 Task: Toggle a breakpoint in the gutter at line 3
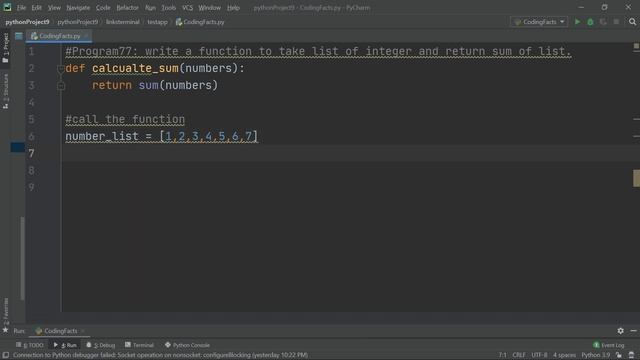pyautogui.click(x=49, y=85)
